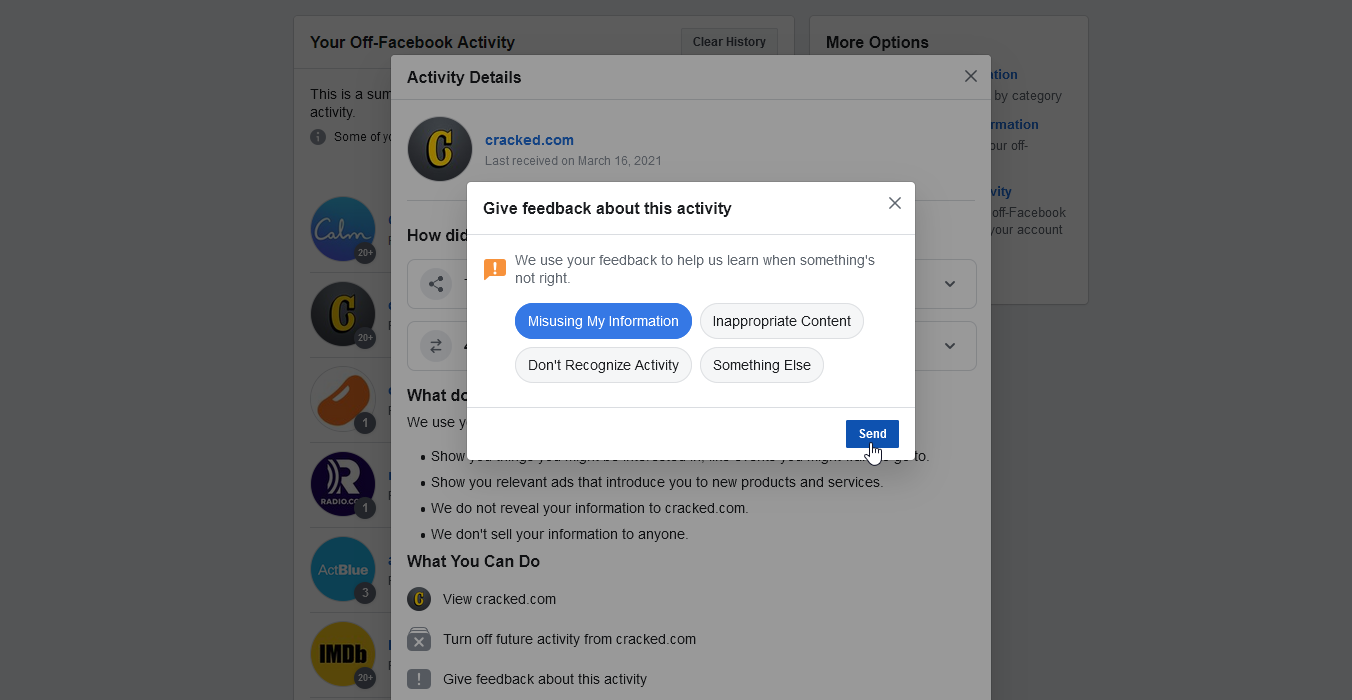Open the orange bean logo in activity list
The image size is (1352, 700).
[343, 399]
